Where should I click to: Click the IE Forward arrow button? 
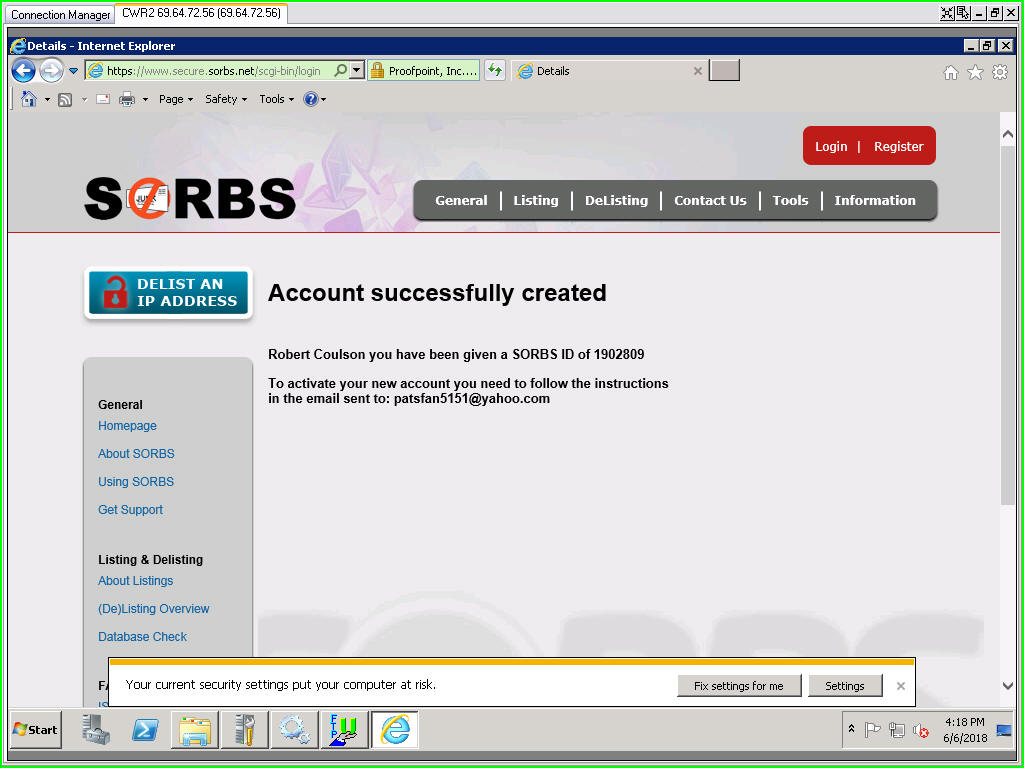point(52,71)
